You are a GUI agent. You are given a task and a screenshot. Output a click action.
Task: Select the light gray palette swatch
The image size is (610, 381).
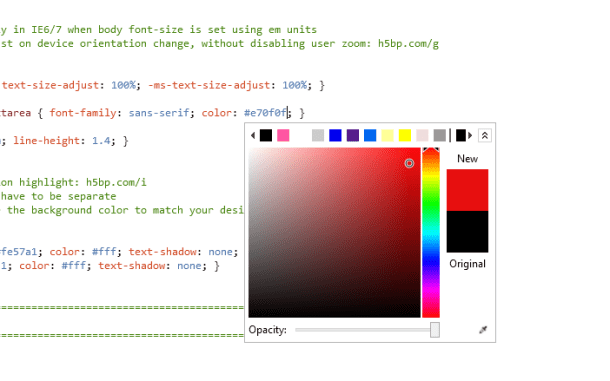[318, 135]
